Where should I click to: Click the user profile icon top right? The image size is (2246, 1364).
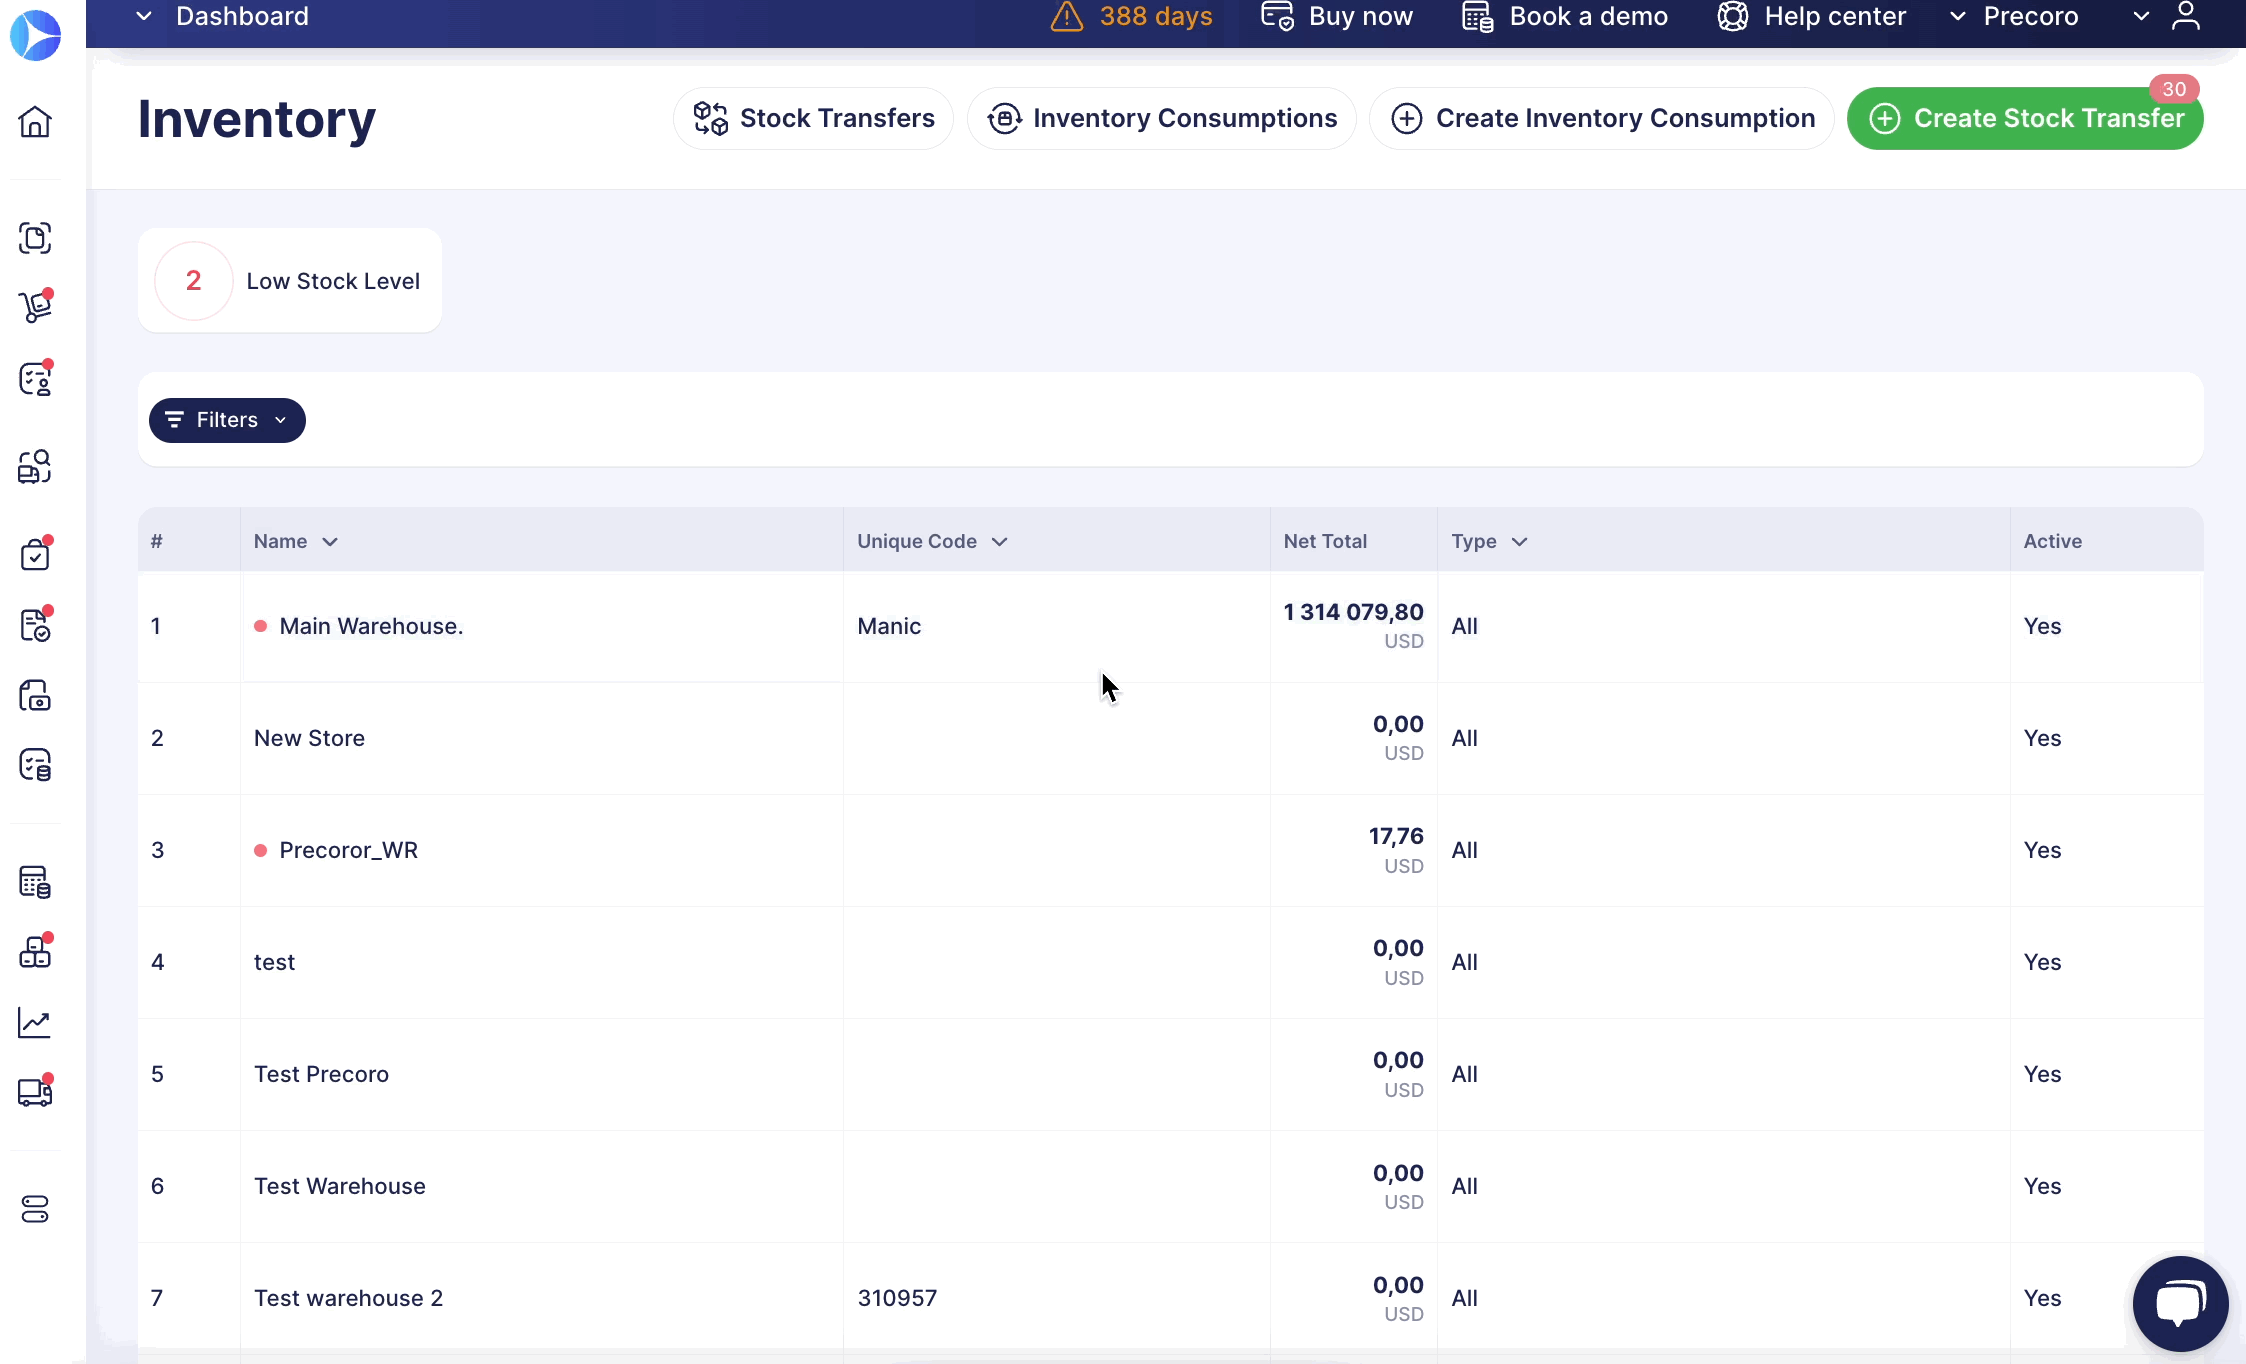tap(2186, 17)
